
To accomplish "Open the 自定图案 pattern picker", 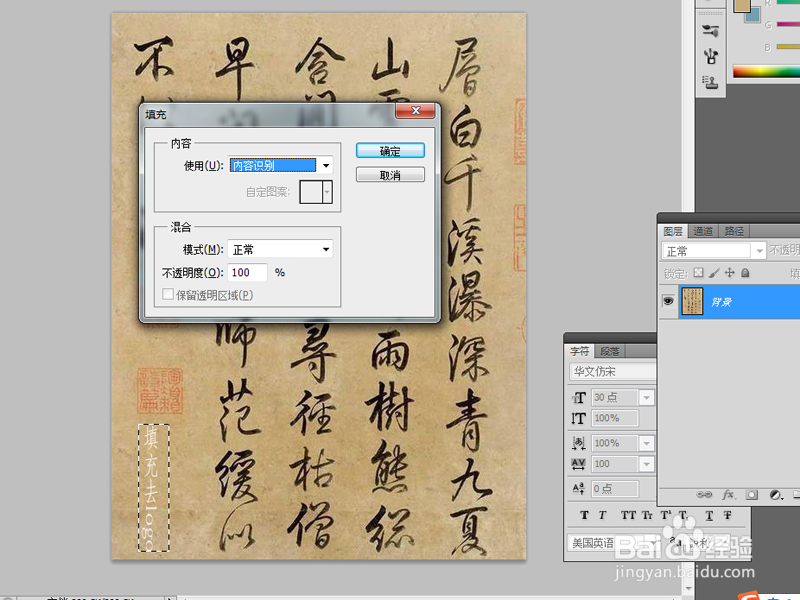I will click(316, 192).
